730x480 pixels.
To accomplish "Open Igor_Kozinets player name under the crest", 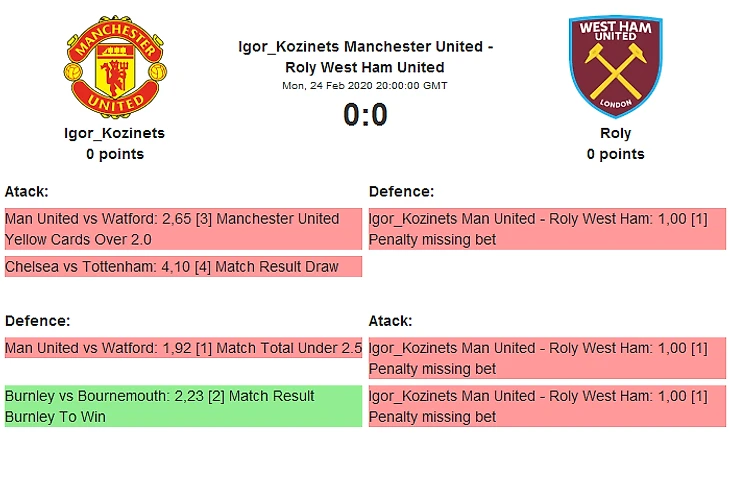I will point(116,133).
